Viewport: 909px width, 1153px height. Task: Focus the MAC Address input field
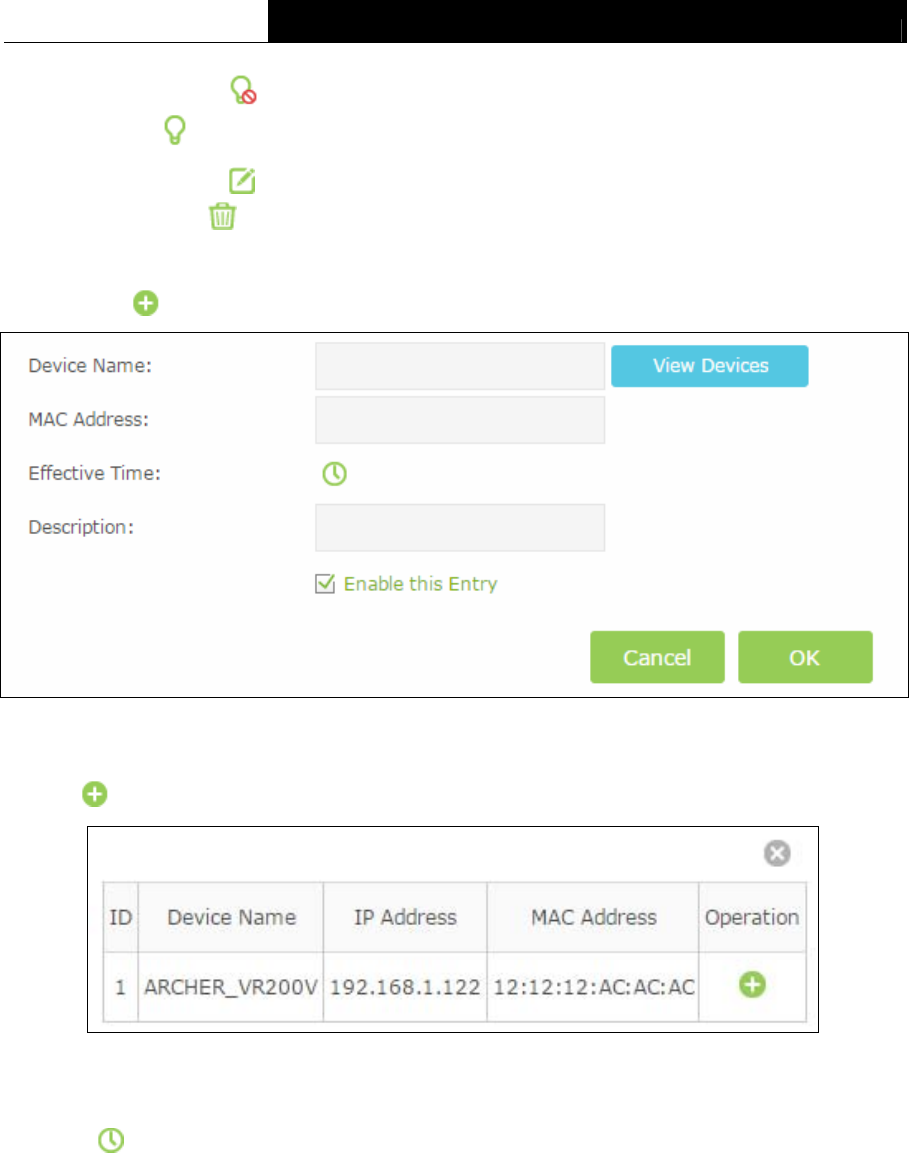(x=460, y=420)
